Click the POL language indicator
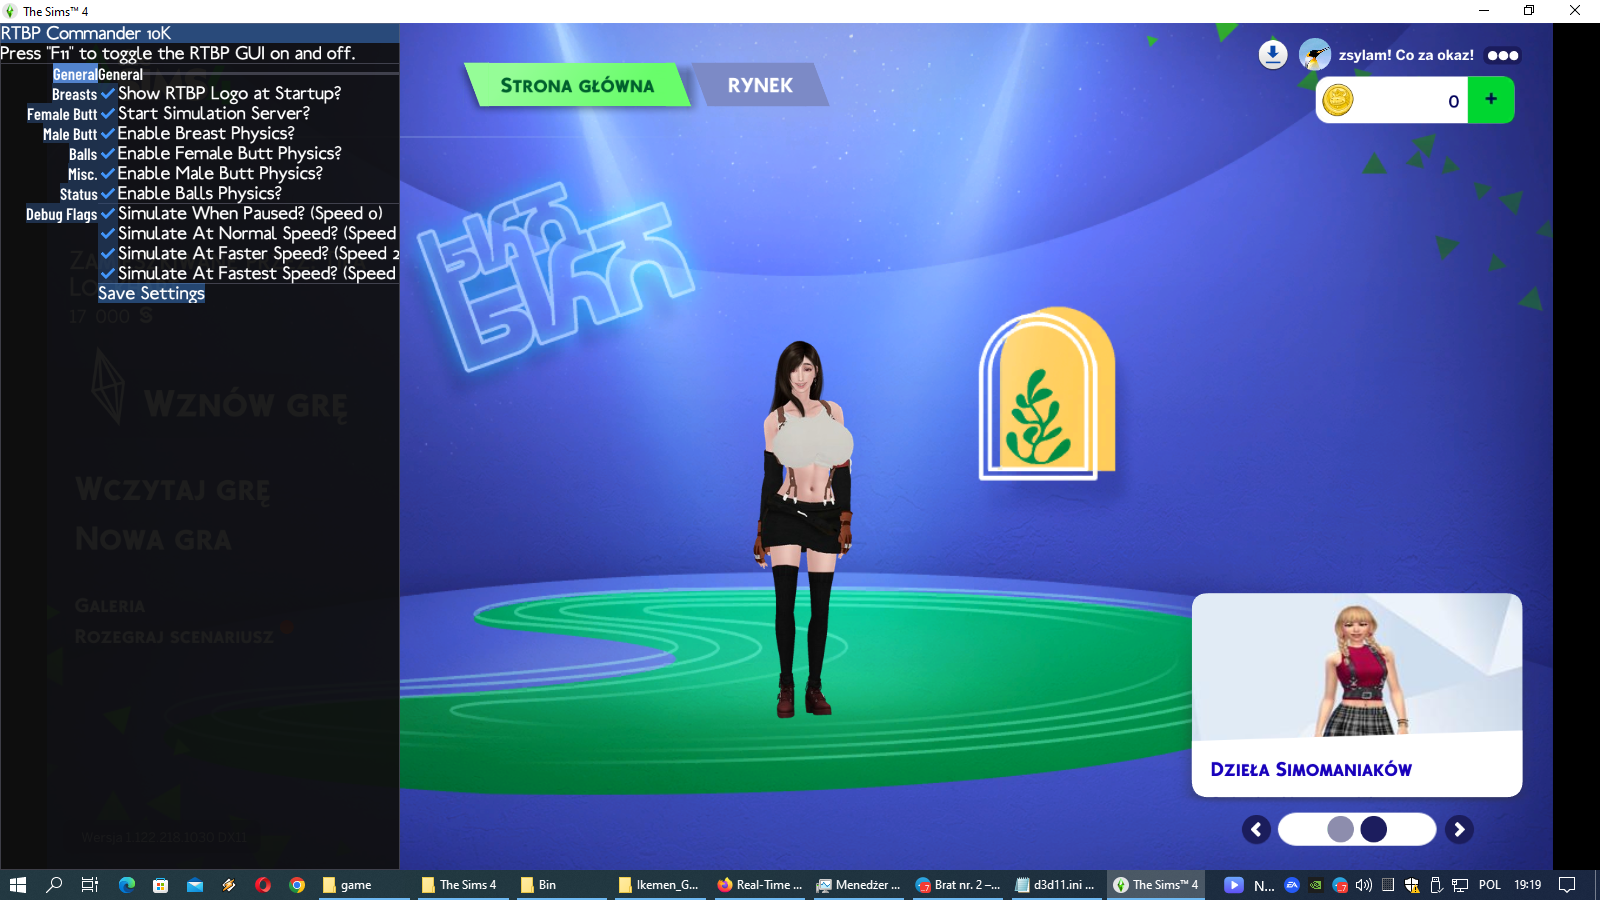1600x900 pixels. 1489,885
